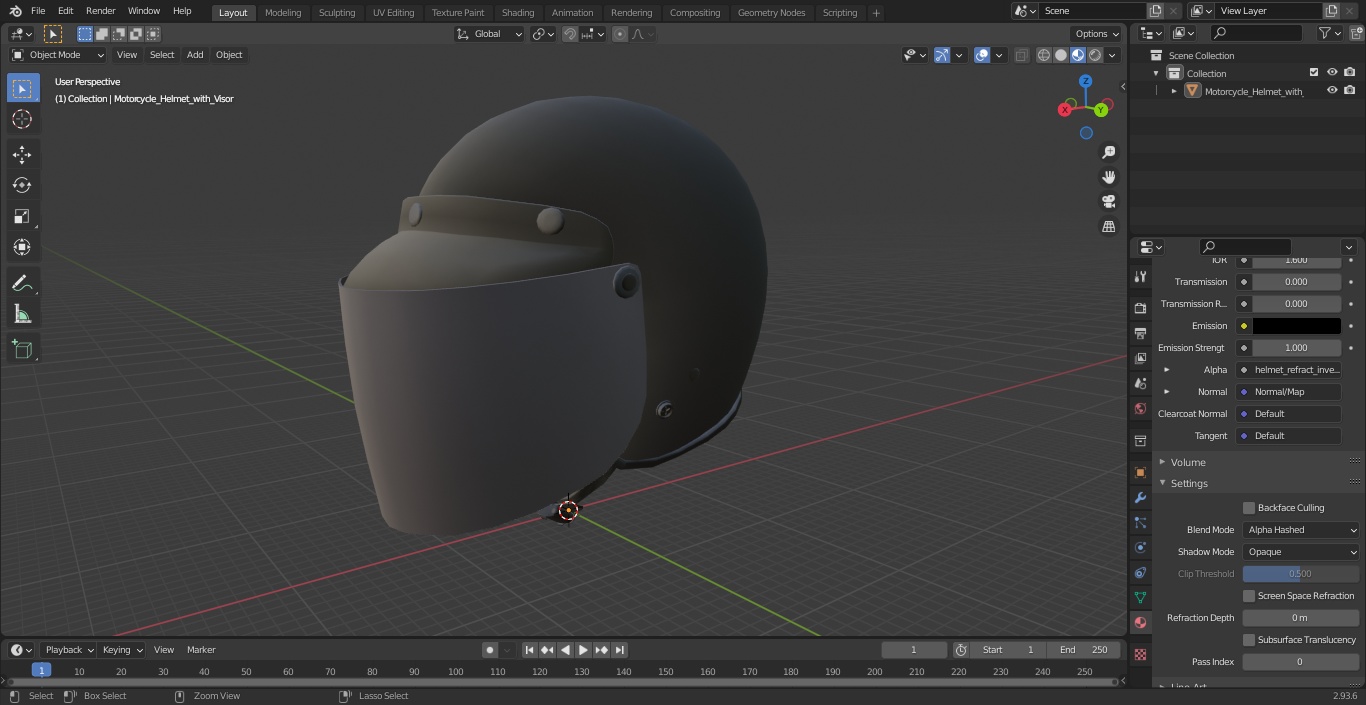The width and height of the screenshot is (1366, 705).
Task: Toggle Collection exclude checkbox in outliner
Action: pyautogui.click(x=1314, y=73)
